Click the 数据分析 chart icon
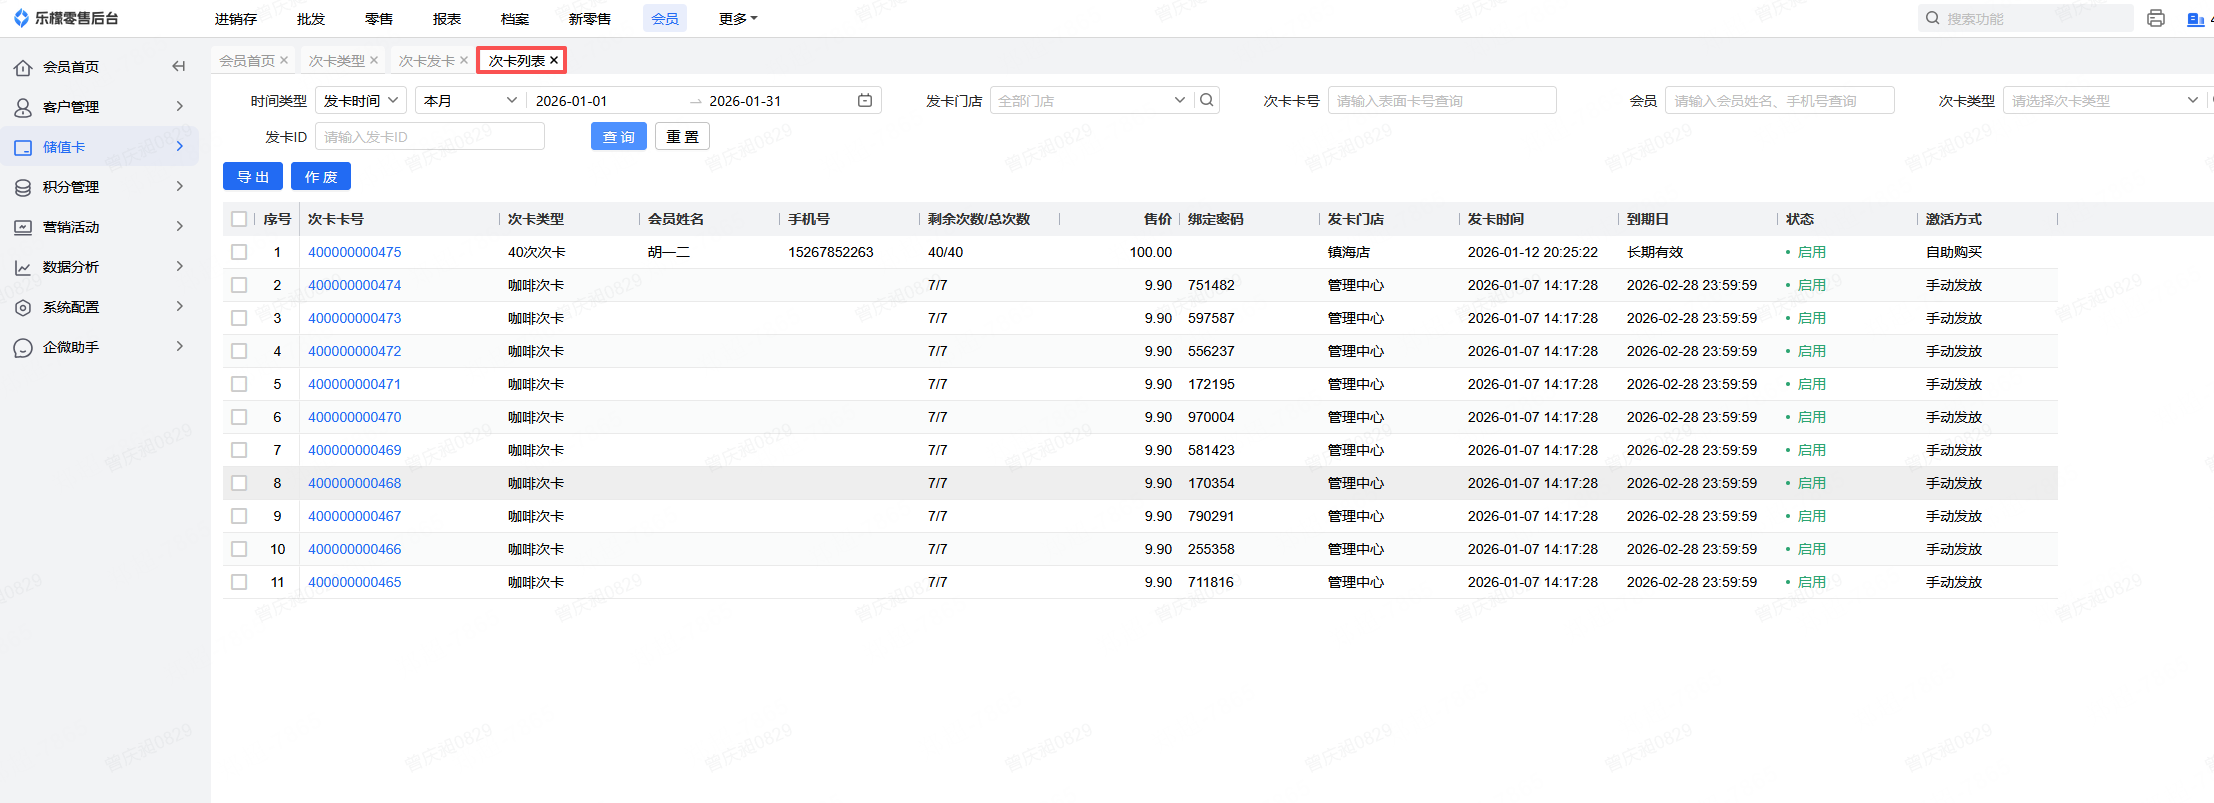This screenshot has width=2214, height=803. click(23, 267)
